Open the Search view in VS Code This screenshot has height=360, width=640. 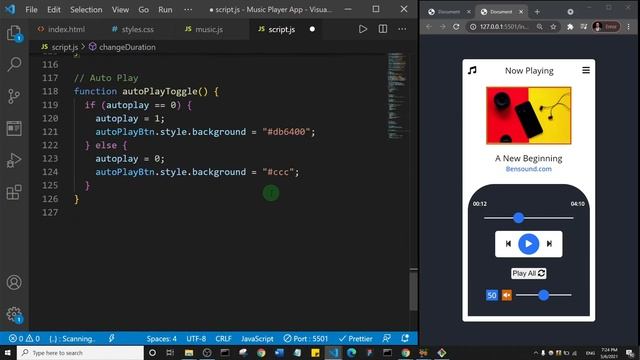tap(14, 64)
